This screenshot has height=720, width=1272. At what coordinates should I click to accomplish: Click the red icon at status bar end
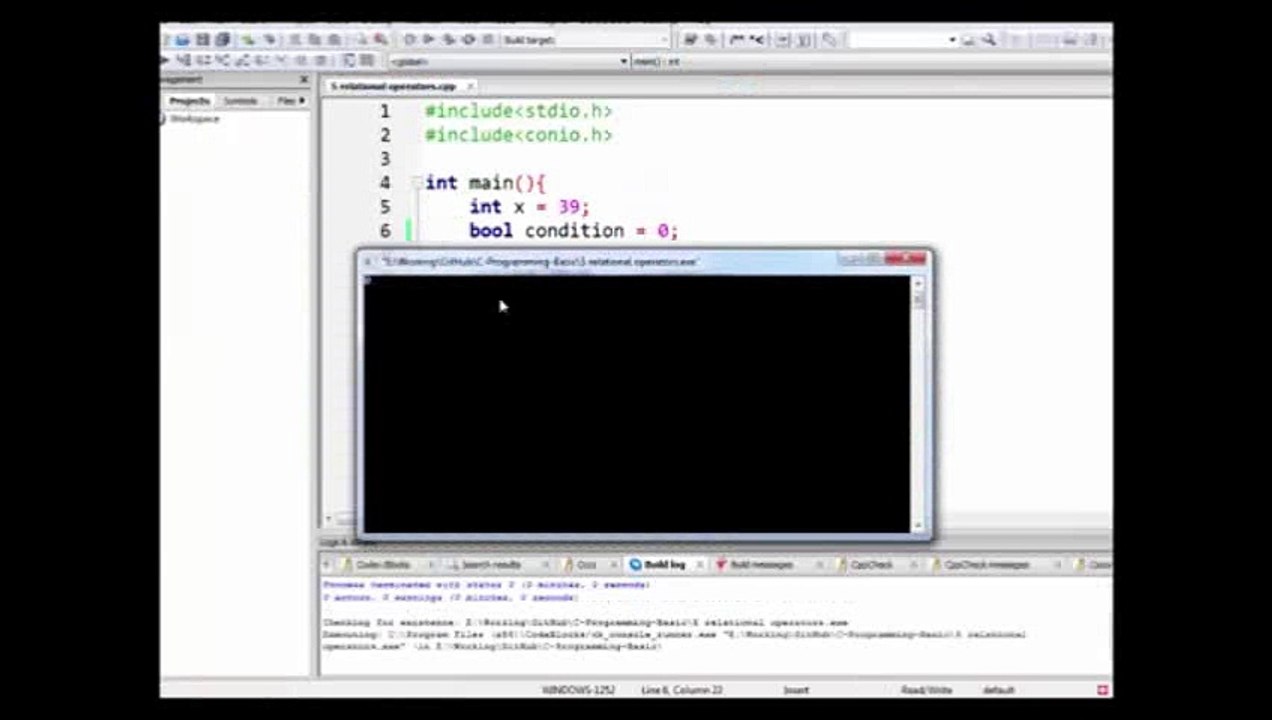pos(1103,690)
